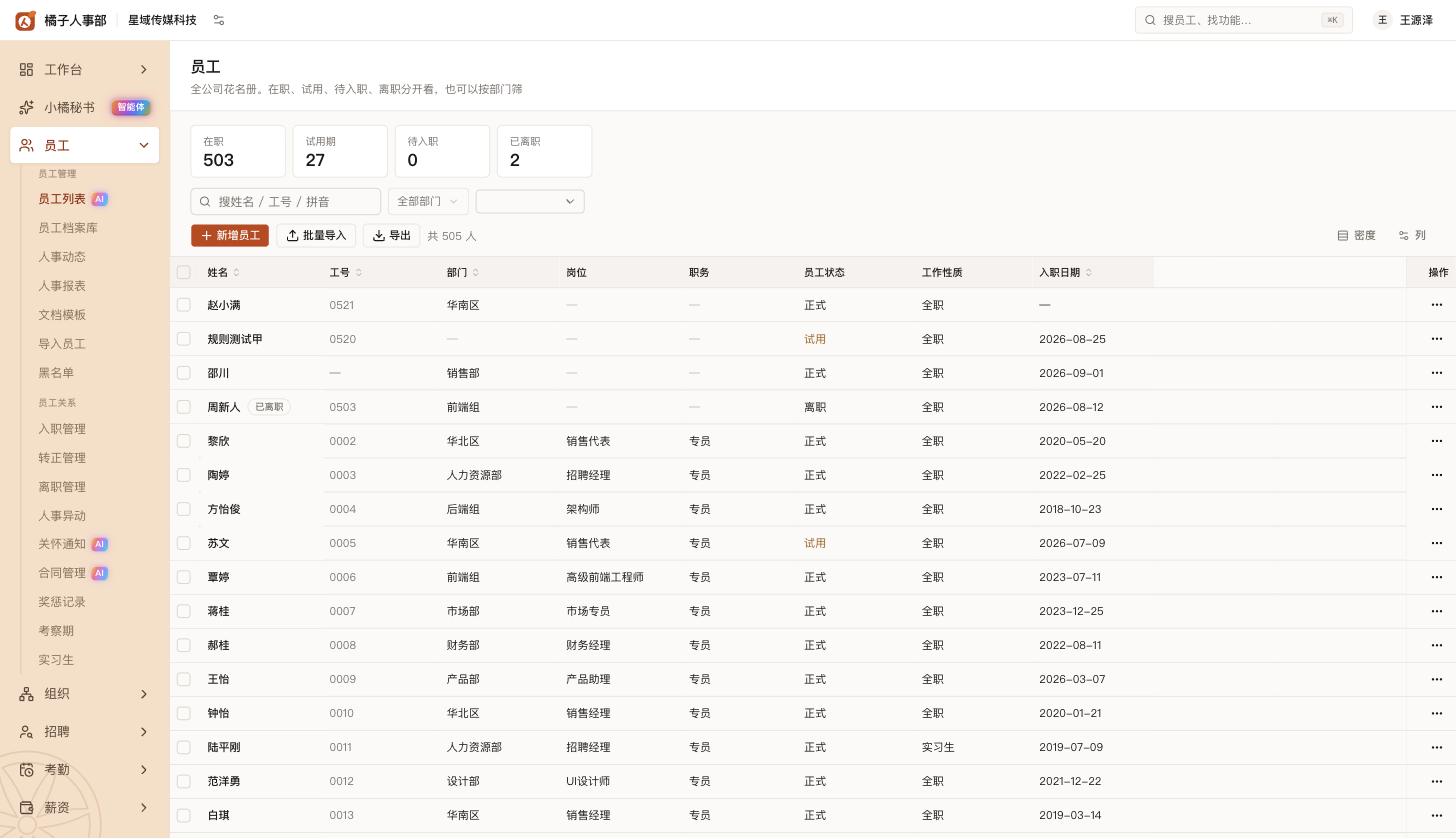Filter by the 在职 503 stat card
Image resolution: width=1456 pixels, height=839 pixels.
click(238, 152)
